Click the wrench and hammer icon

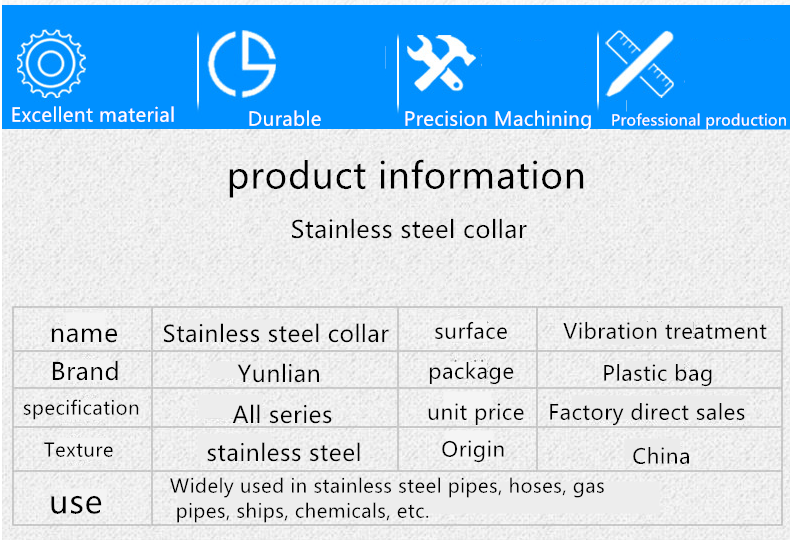[441, 63]
